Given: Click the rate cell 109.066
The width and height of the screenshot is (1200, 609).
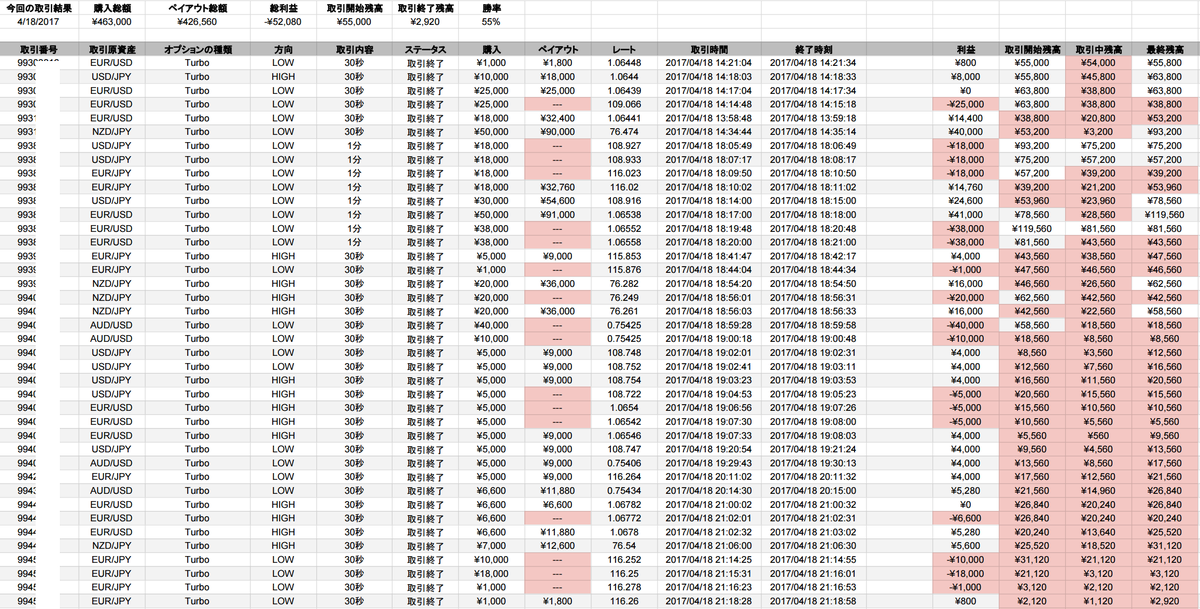Looking at the screenshot, I should tap(624, 103).
